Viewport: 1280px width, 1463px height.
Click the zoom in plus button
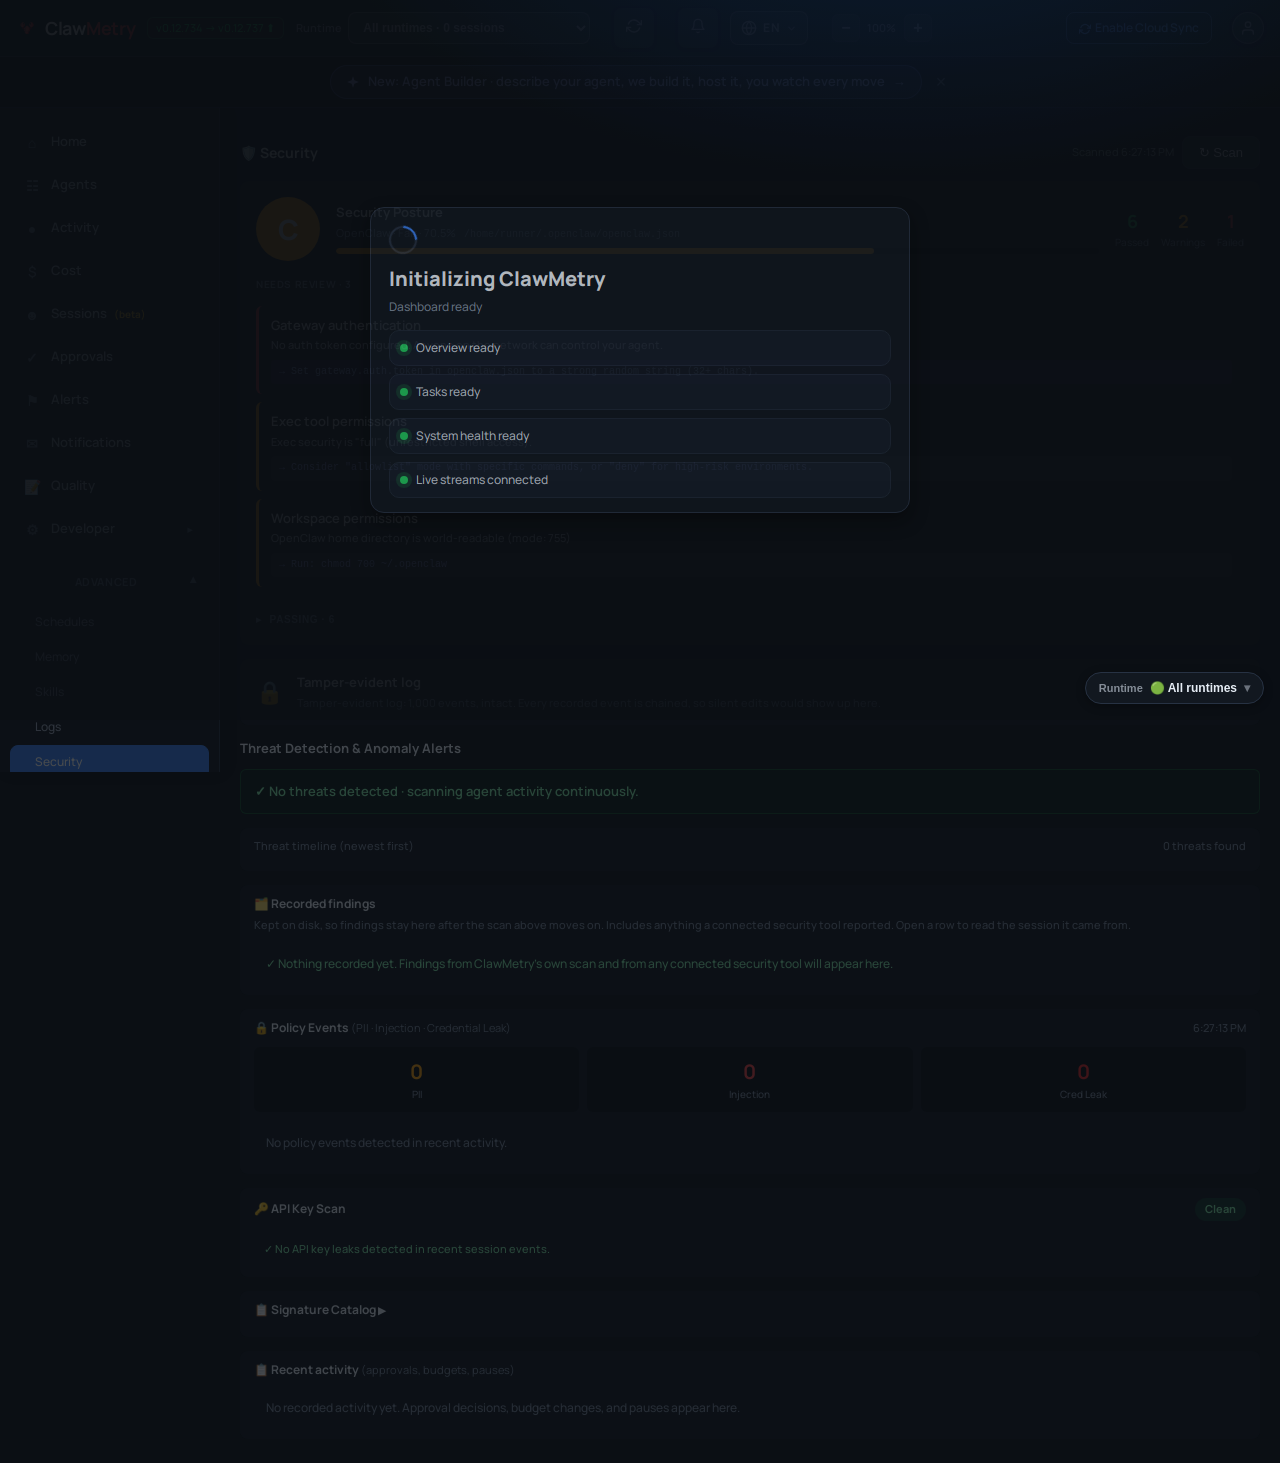coord(917,28)
